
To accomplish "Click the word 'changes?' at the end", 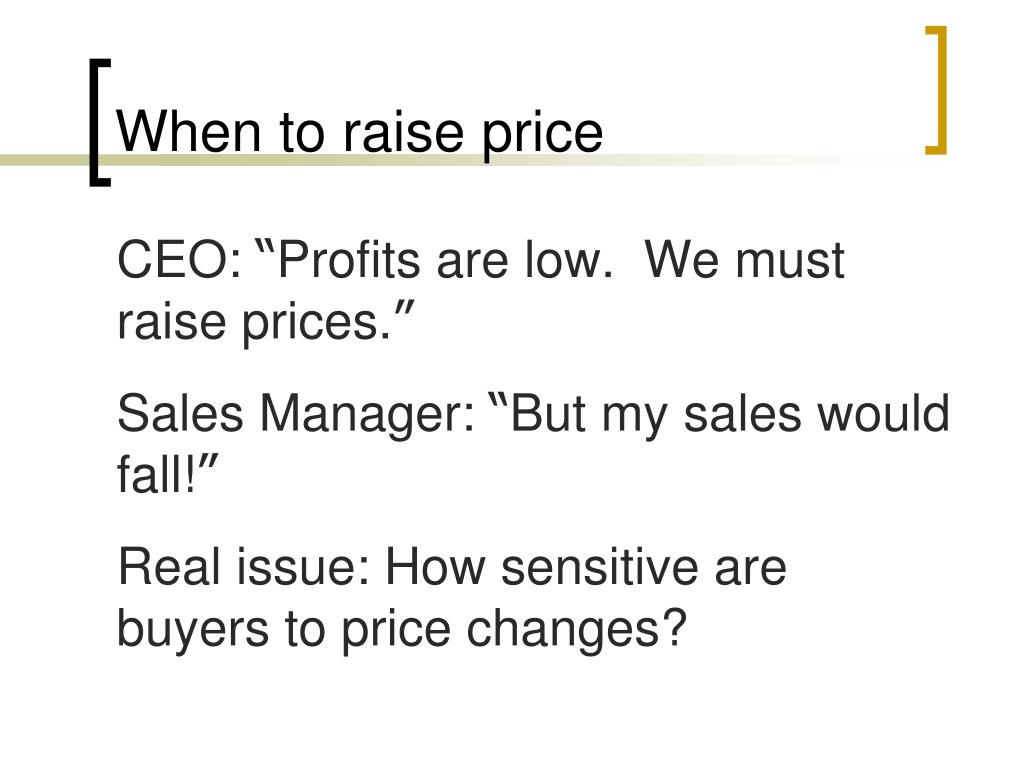I will [x=576, y=630].
